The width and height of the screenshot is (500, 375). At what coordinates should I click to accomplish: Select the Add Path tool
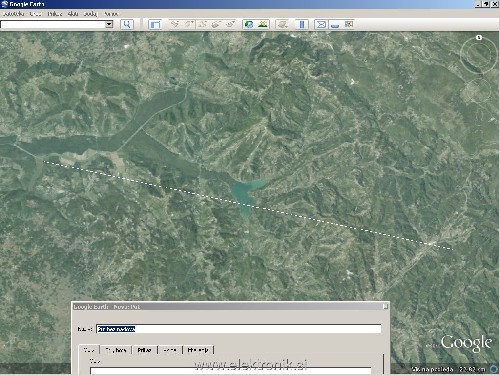pos(202,24)
